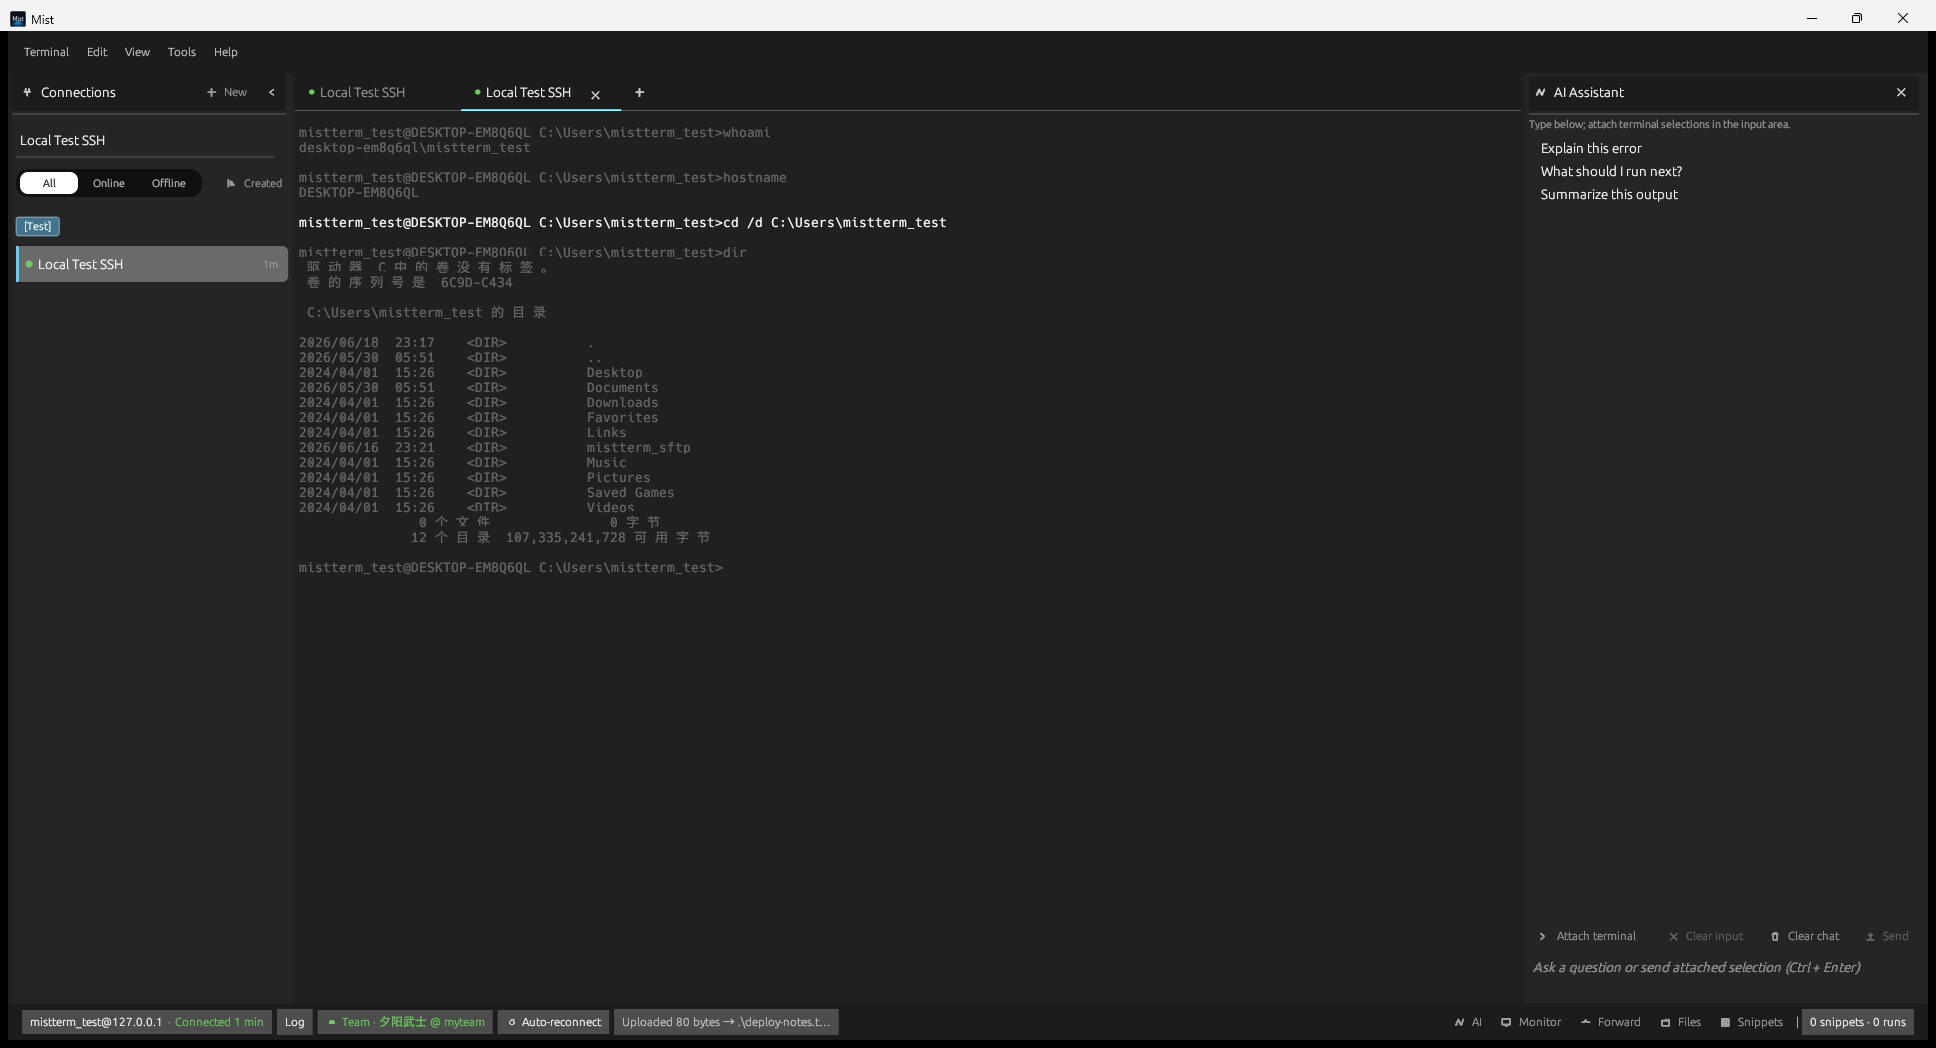The height and width of the screenshot is (1048, 1936).
Task: Open the Tools menu
Action: pyautogui.click(x=182, y=52)
